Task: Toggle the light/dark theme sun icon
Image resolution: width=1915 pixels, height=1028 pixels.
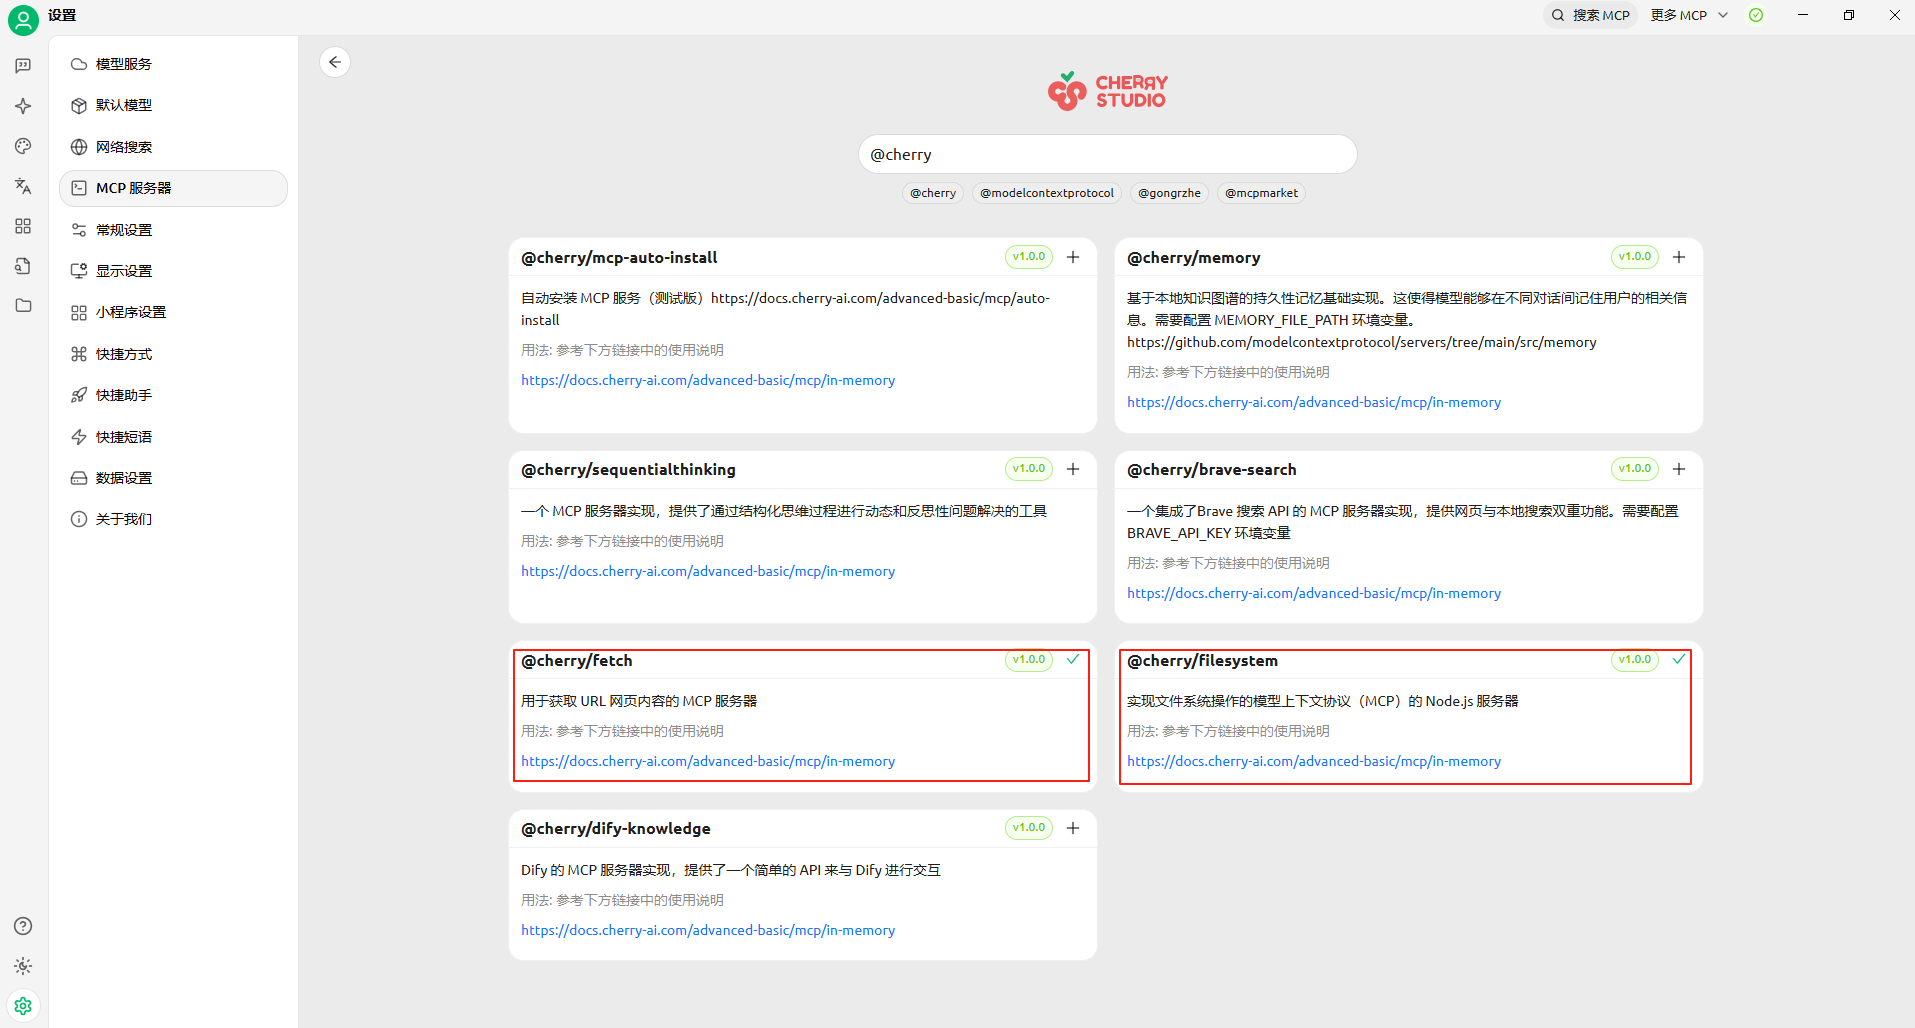Action: 23,966
